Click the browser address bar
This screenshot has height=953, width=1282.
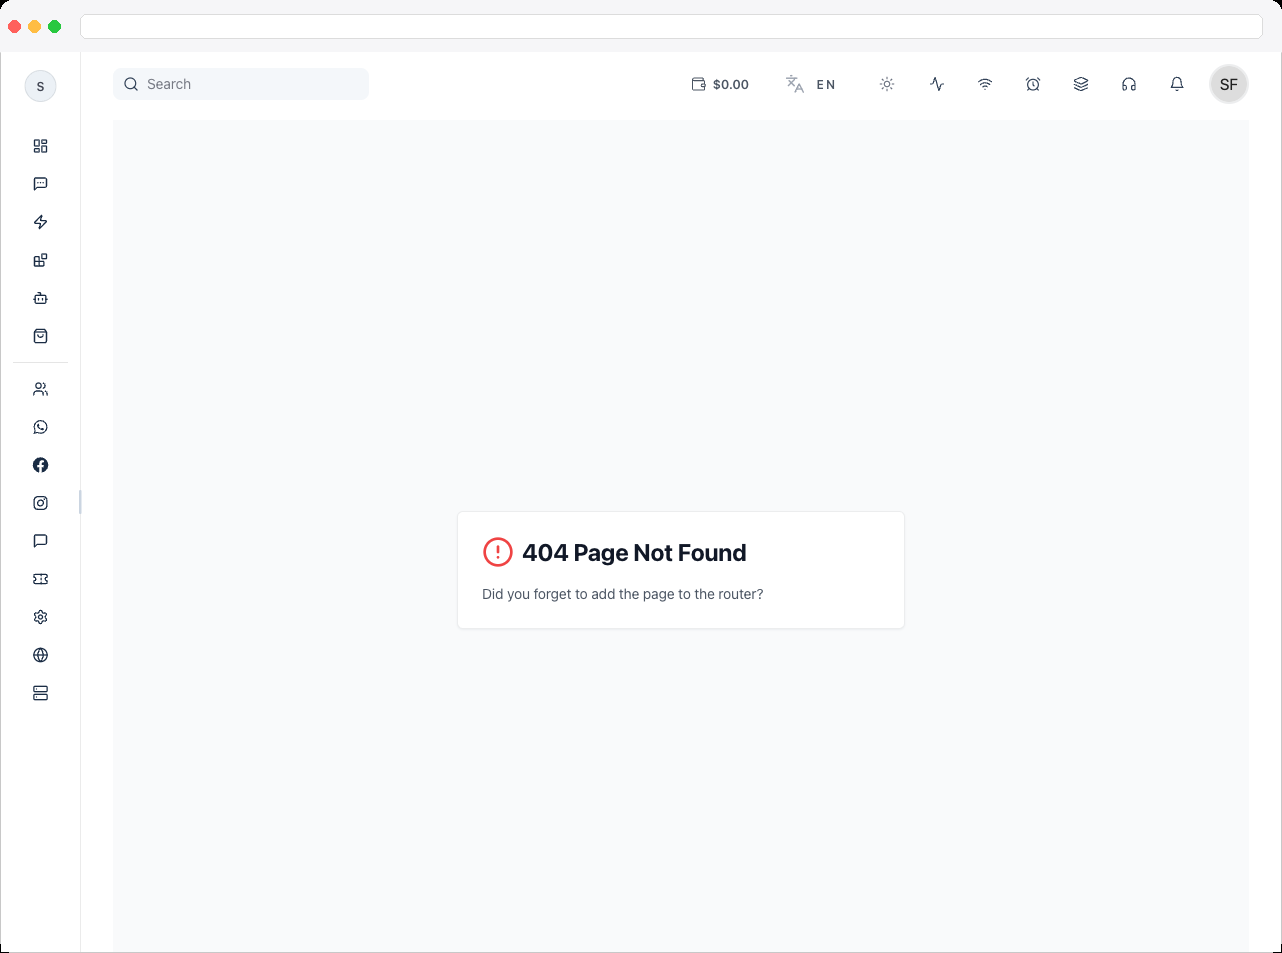[671, 26]
